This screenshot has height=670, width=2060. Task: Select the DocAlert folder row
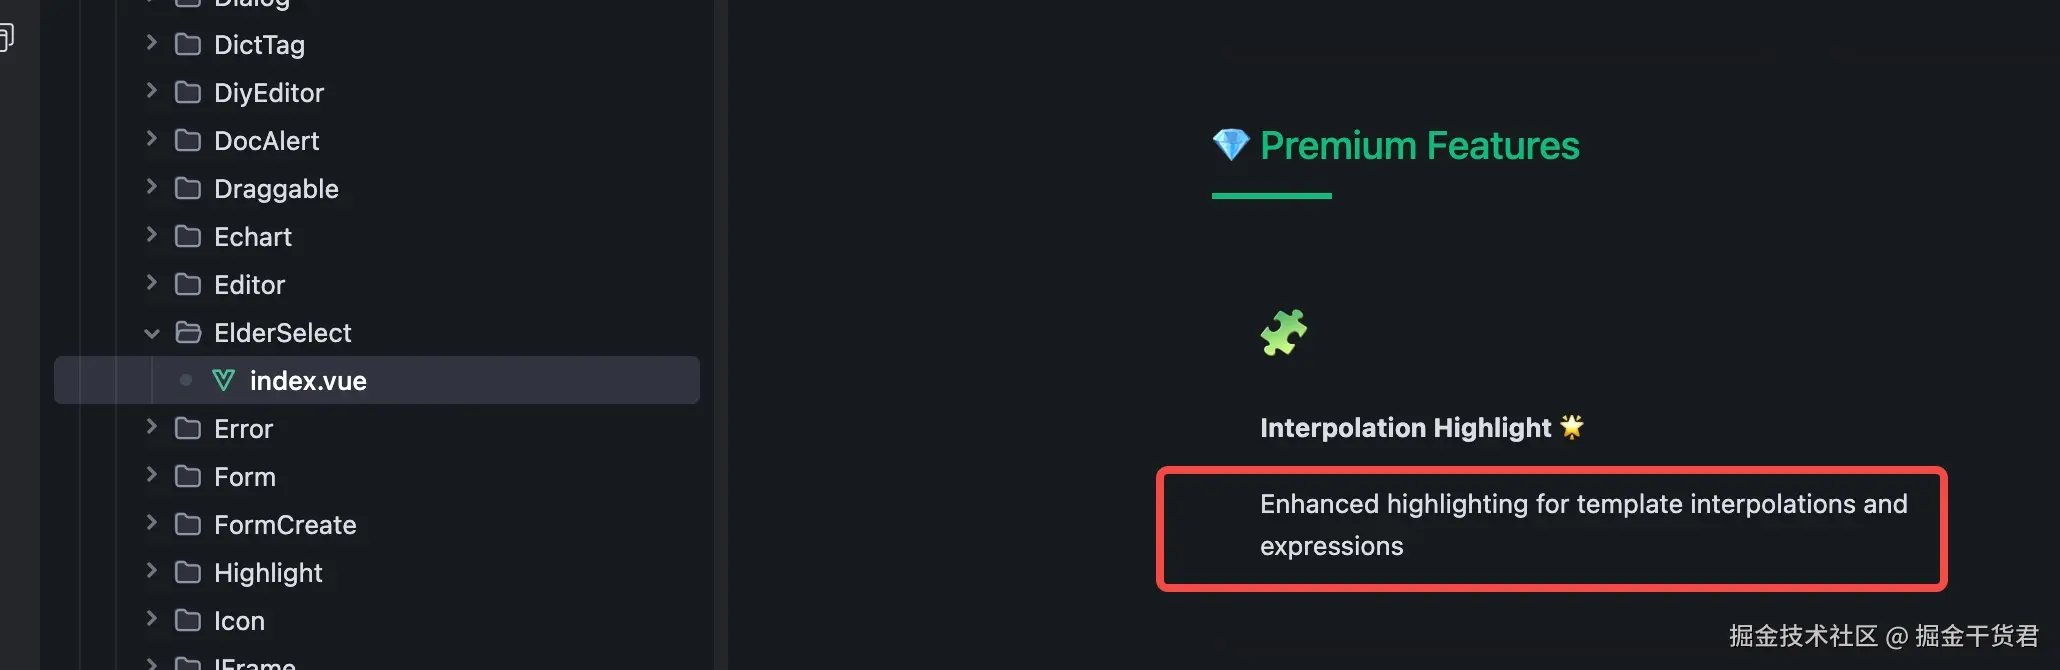pos(266,141)
